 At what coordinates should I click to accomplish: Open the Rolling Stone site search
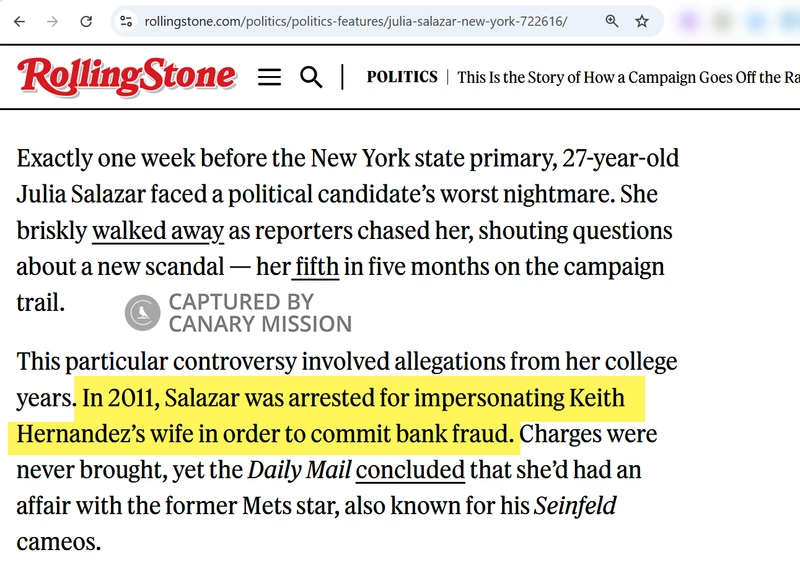tap(311, 77)
